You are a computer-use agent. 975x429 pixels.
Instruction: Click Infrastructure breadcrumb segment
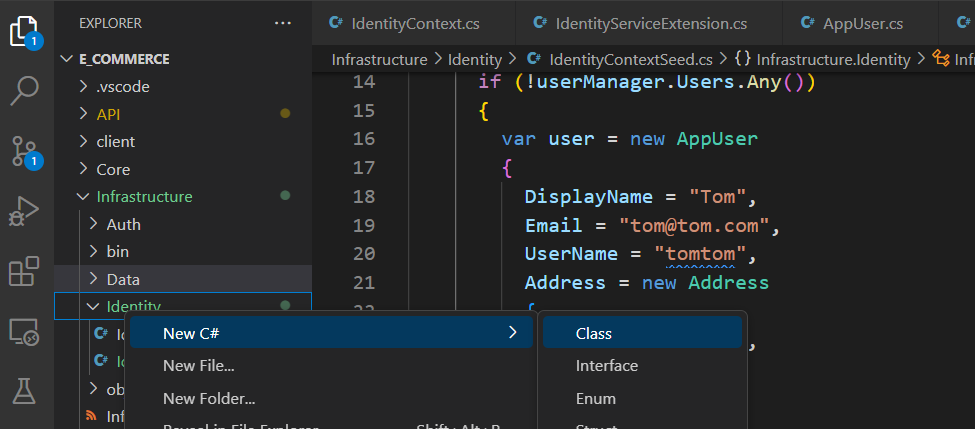click(379, 60)
